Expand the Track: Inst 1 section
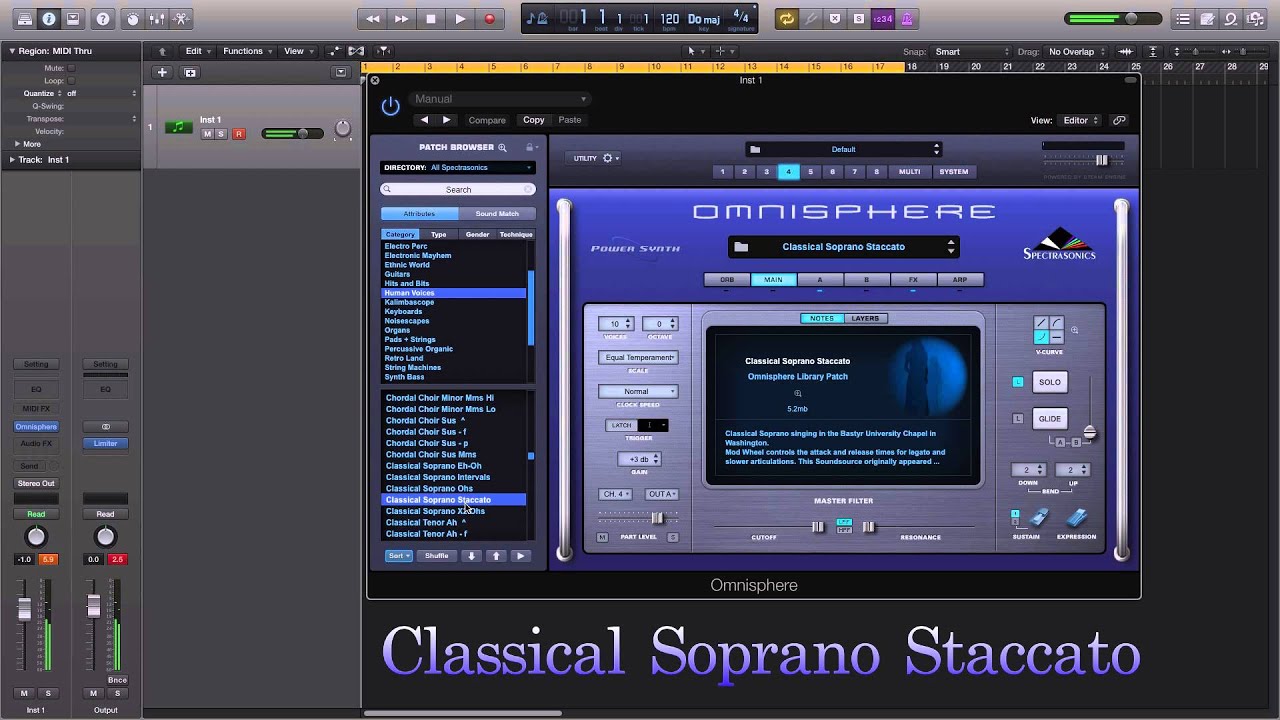The height and width of the screenshot is (720, 1280). (12, 160)
